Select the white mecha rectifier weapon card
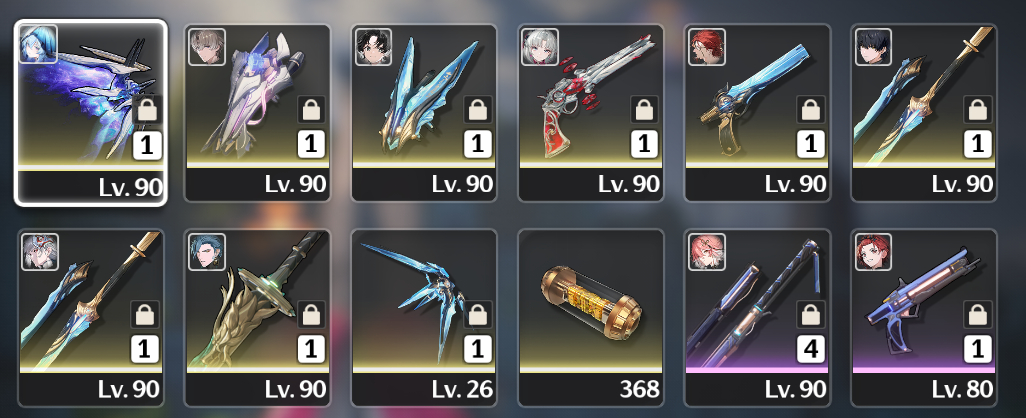Image resolution: width=1026 pixels, height=418 pixels. [257, 113]
